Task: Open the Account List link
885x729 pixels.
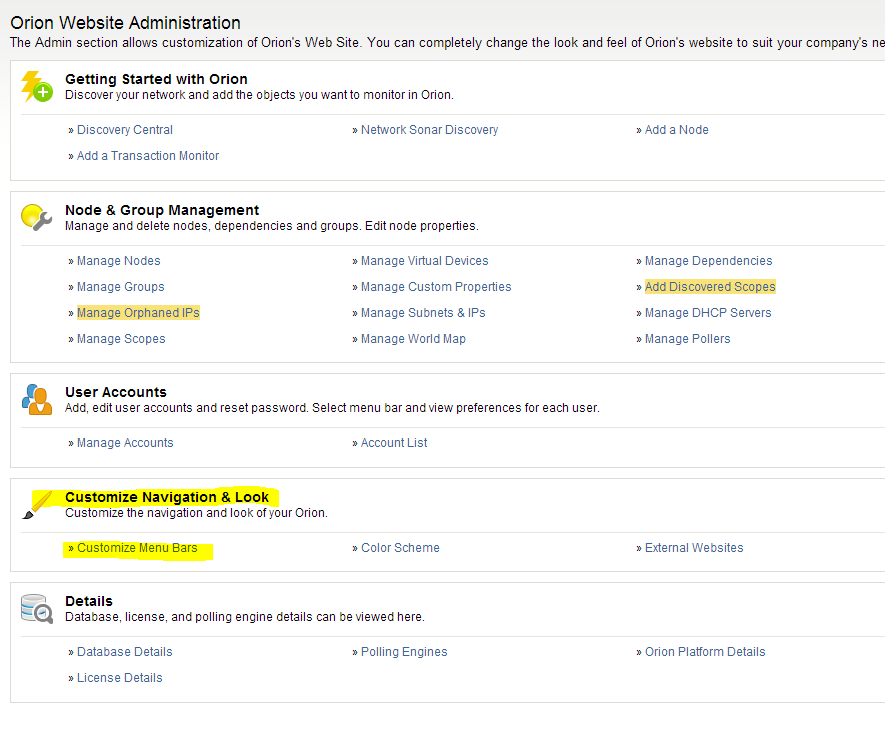Action: (394, 443)
